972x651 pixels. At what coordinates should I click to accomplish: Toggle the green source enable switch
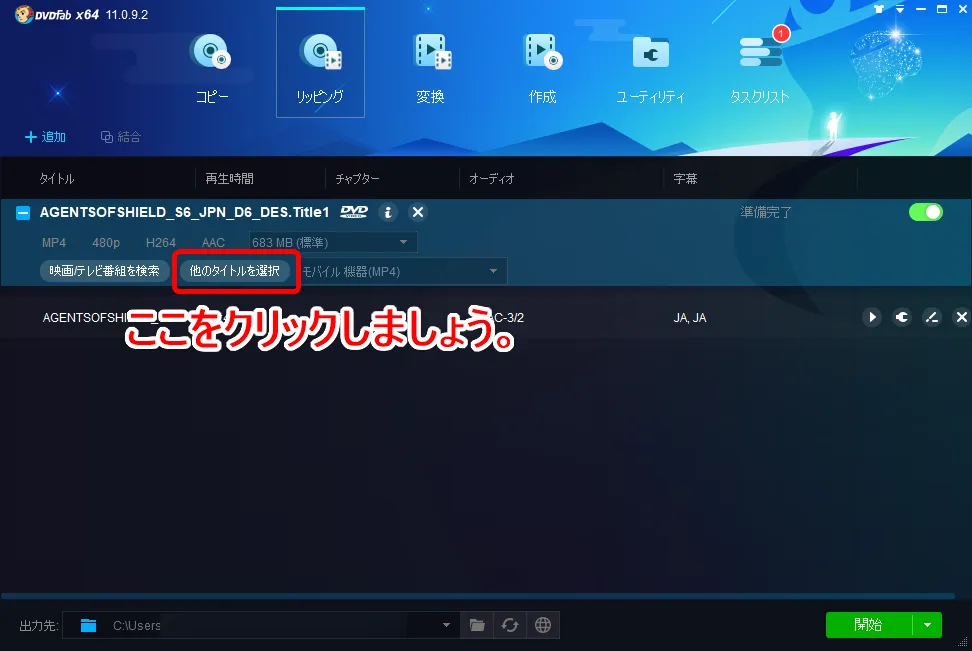pyautogui.click(x=926, y=212)
